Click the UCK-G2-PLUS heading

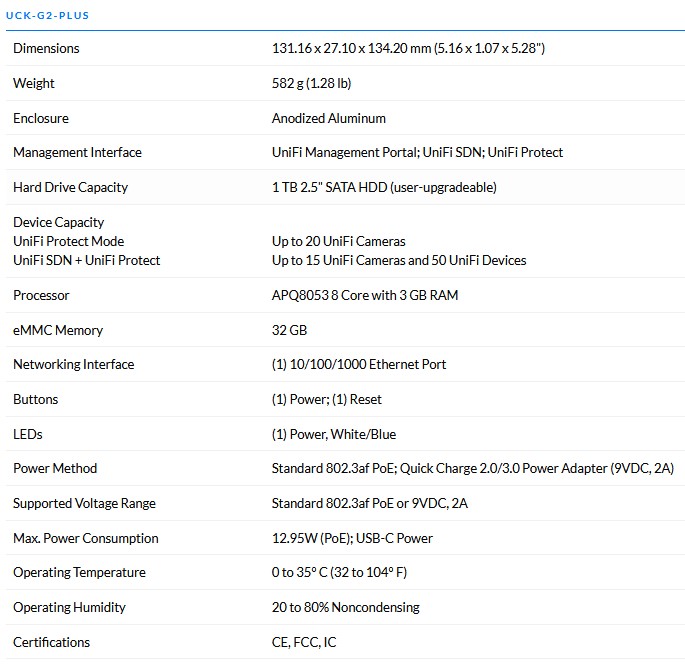[47, 16]
